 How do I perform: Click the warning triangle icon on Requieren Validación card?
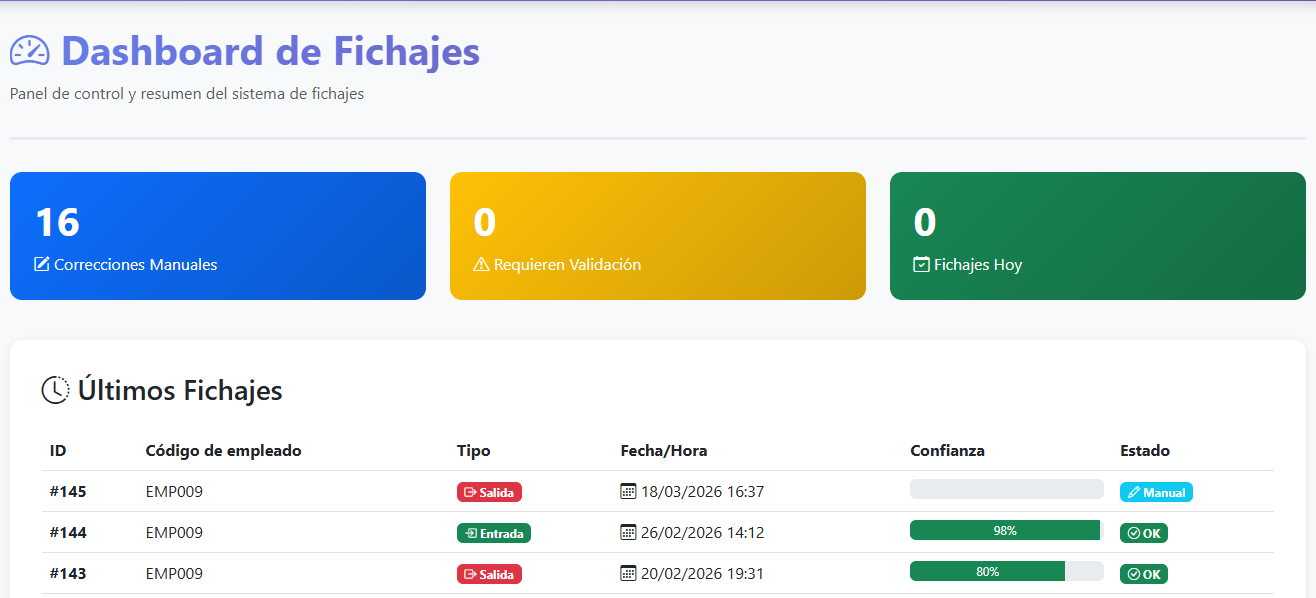click(x=482, y=264)
